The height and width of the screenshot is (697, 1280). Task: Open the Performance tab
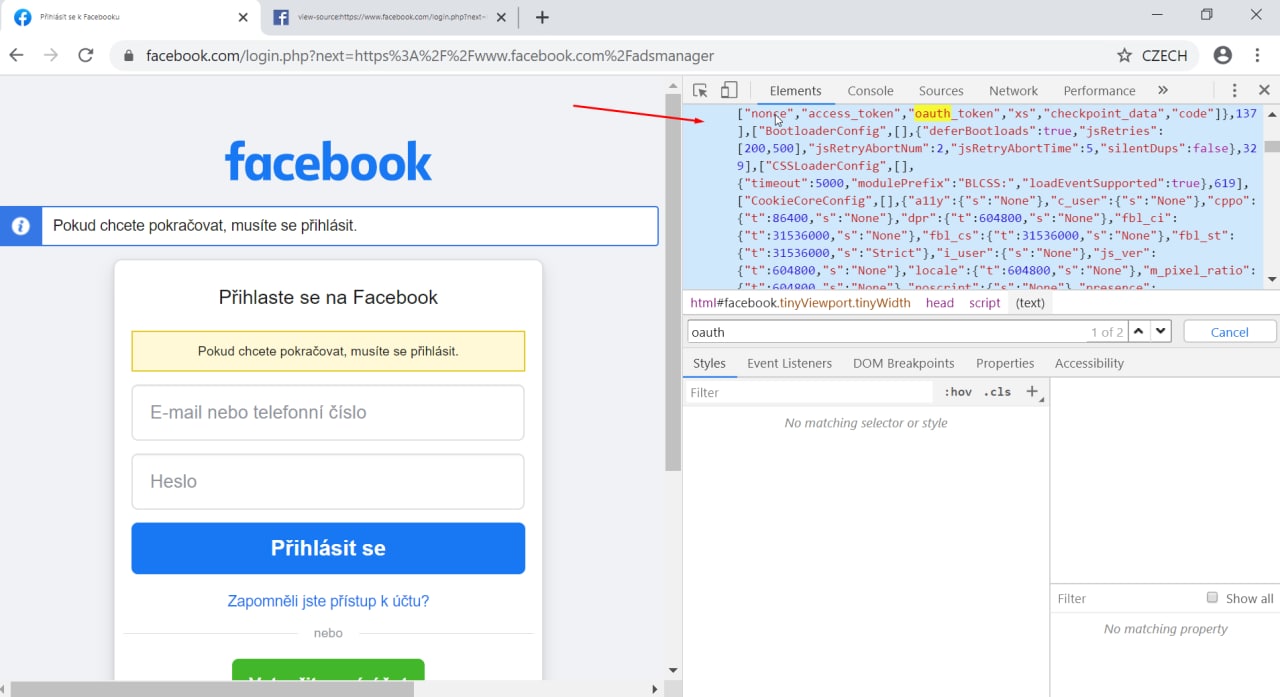[1099, 90]
